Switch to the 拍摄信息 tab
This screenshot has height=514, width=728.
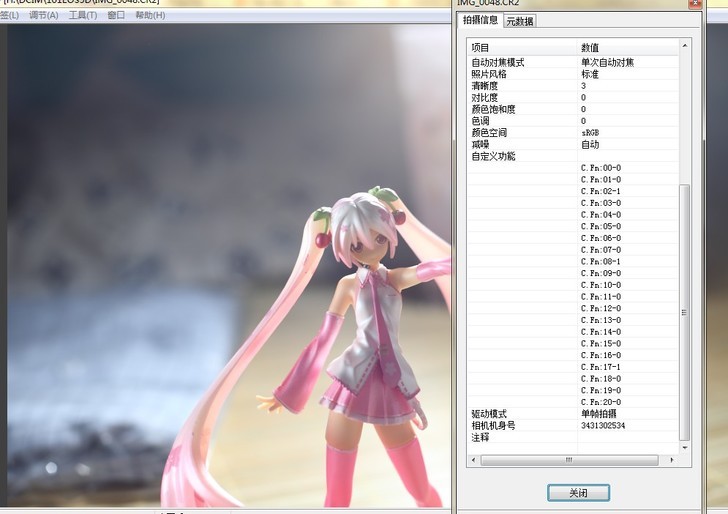[x=481, y=20]
